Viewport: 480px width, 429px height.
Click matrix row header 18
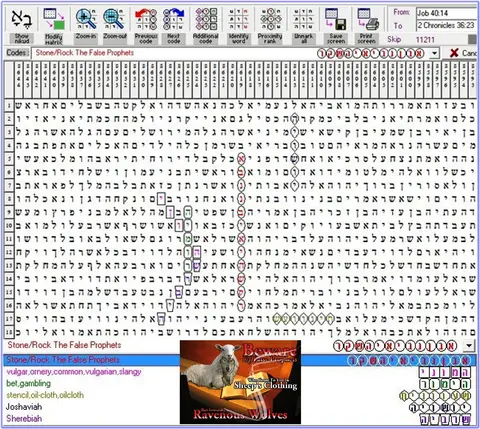pyautogui.click(x=9, y=332)
